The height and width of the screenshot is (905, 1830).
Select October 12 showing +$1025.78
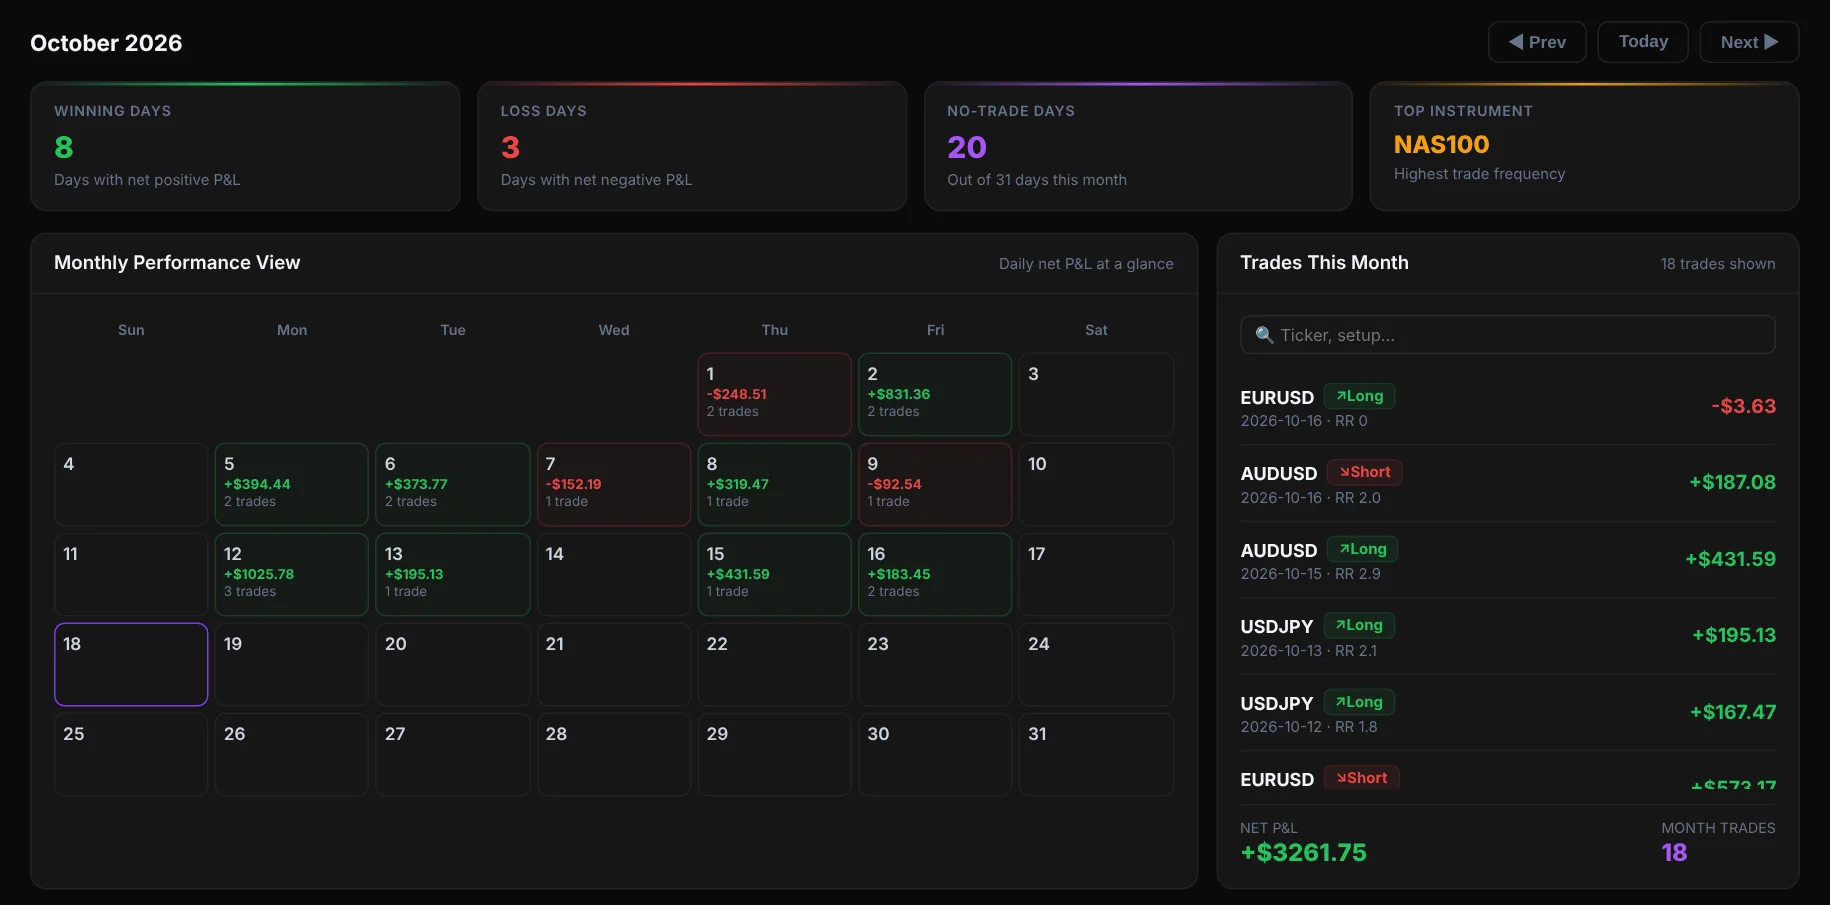coord(292,574)
